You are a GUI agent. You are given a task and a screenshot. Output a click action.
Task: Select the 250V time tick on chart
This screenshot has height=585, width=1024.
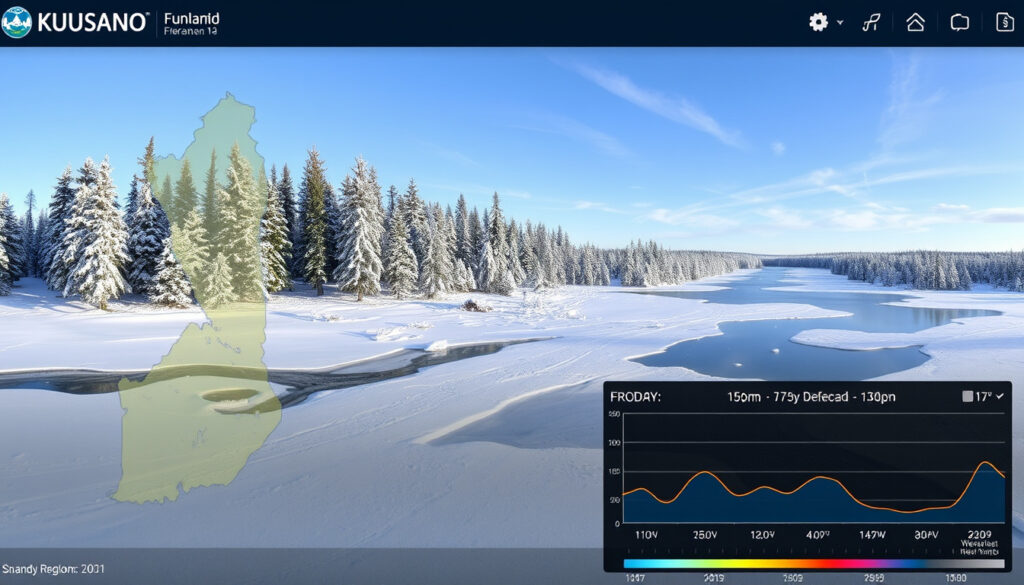(x=705, y=535)
